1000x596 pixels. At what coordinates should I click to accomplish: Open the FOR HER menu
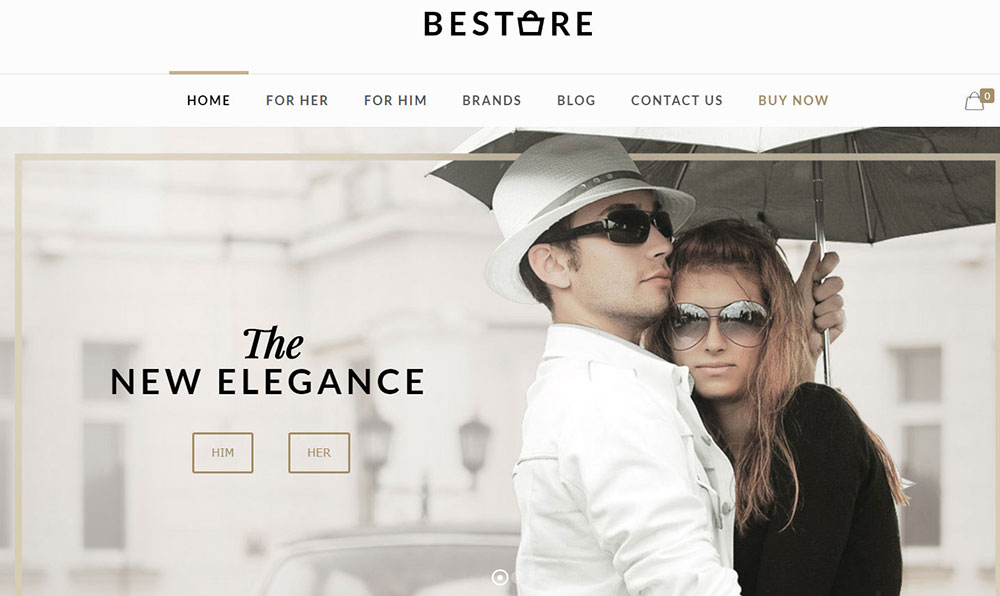[x=297, y=100]
